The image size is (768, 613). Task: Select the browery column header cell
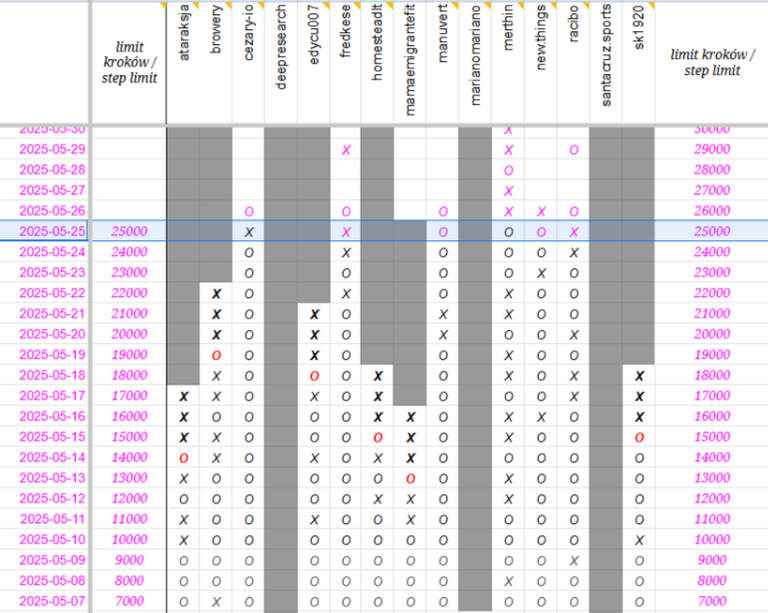(216, 62)
